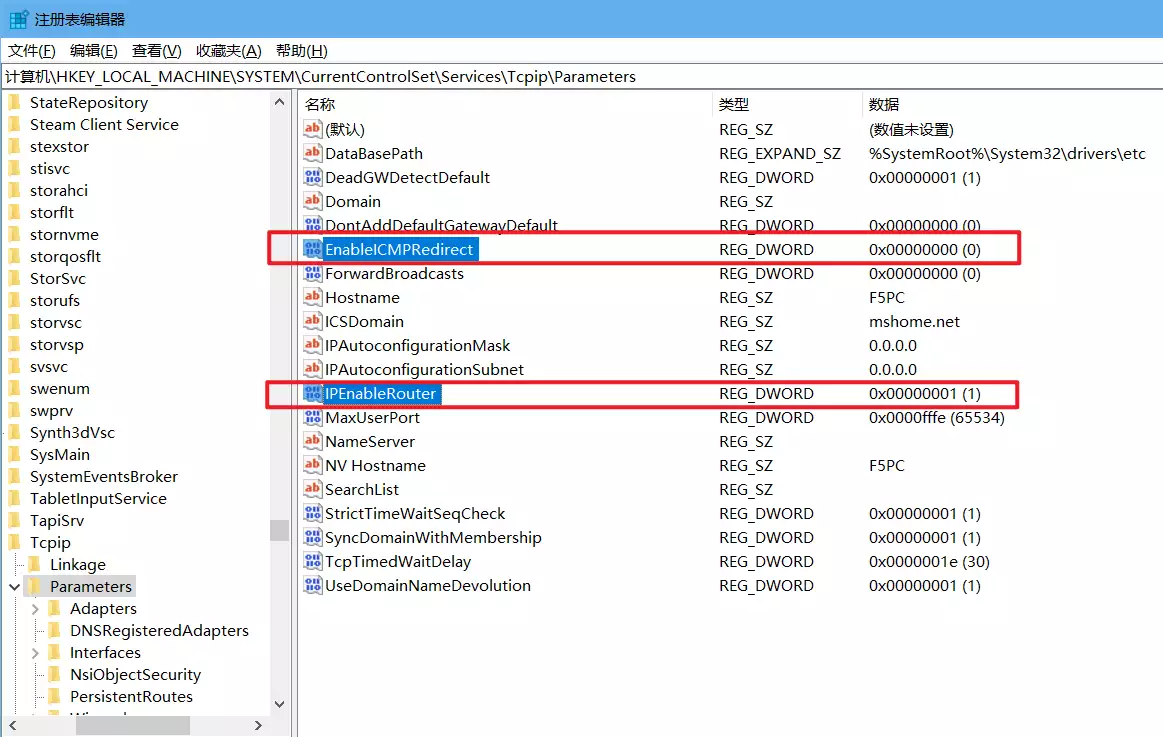Sort by the 名称 column header

pos(320,104)
